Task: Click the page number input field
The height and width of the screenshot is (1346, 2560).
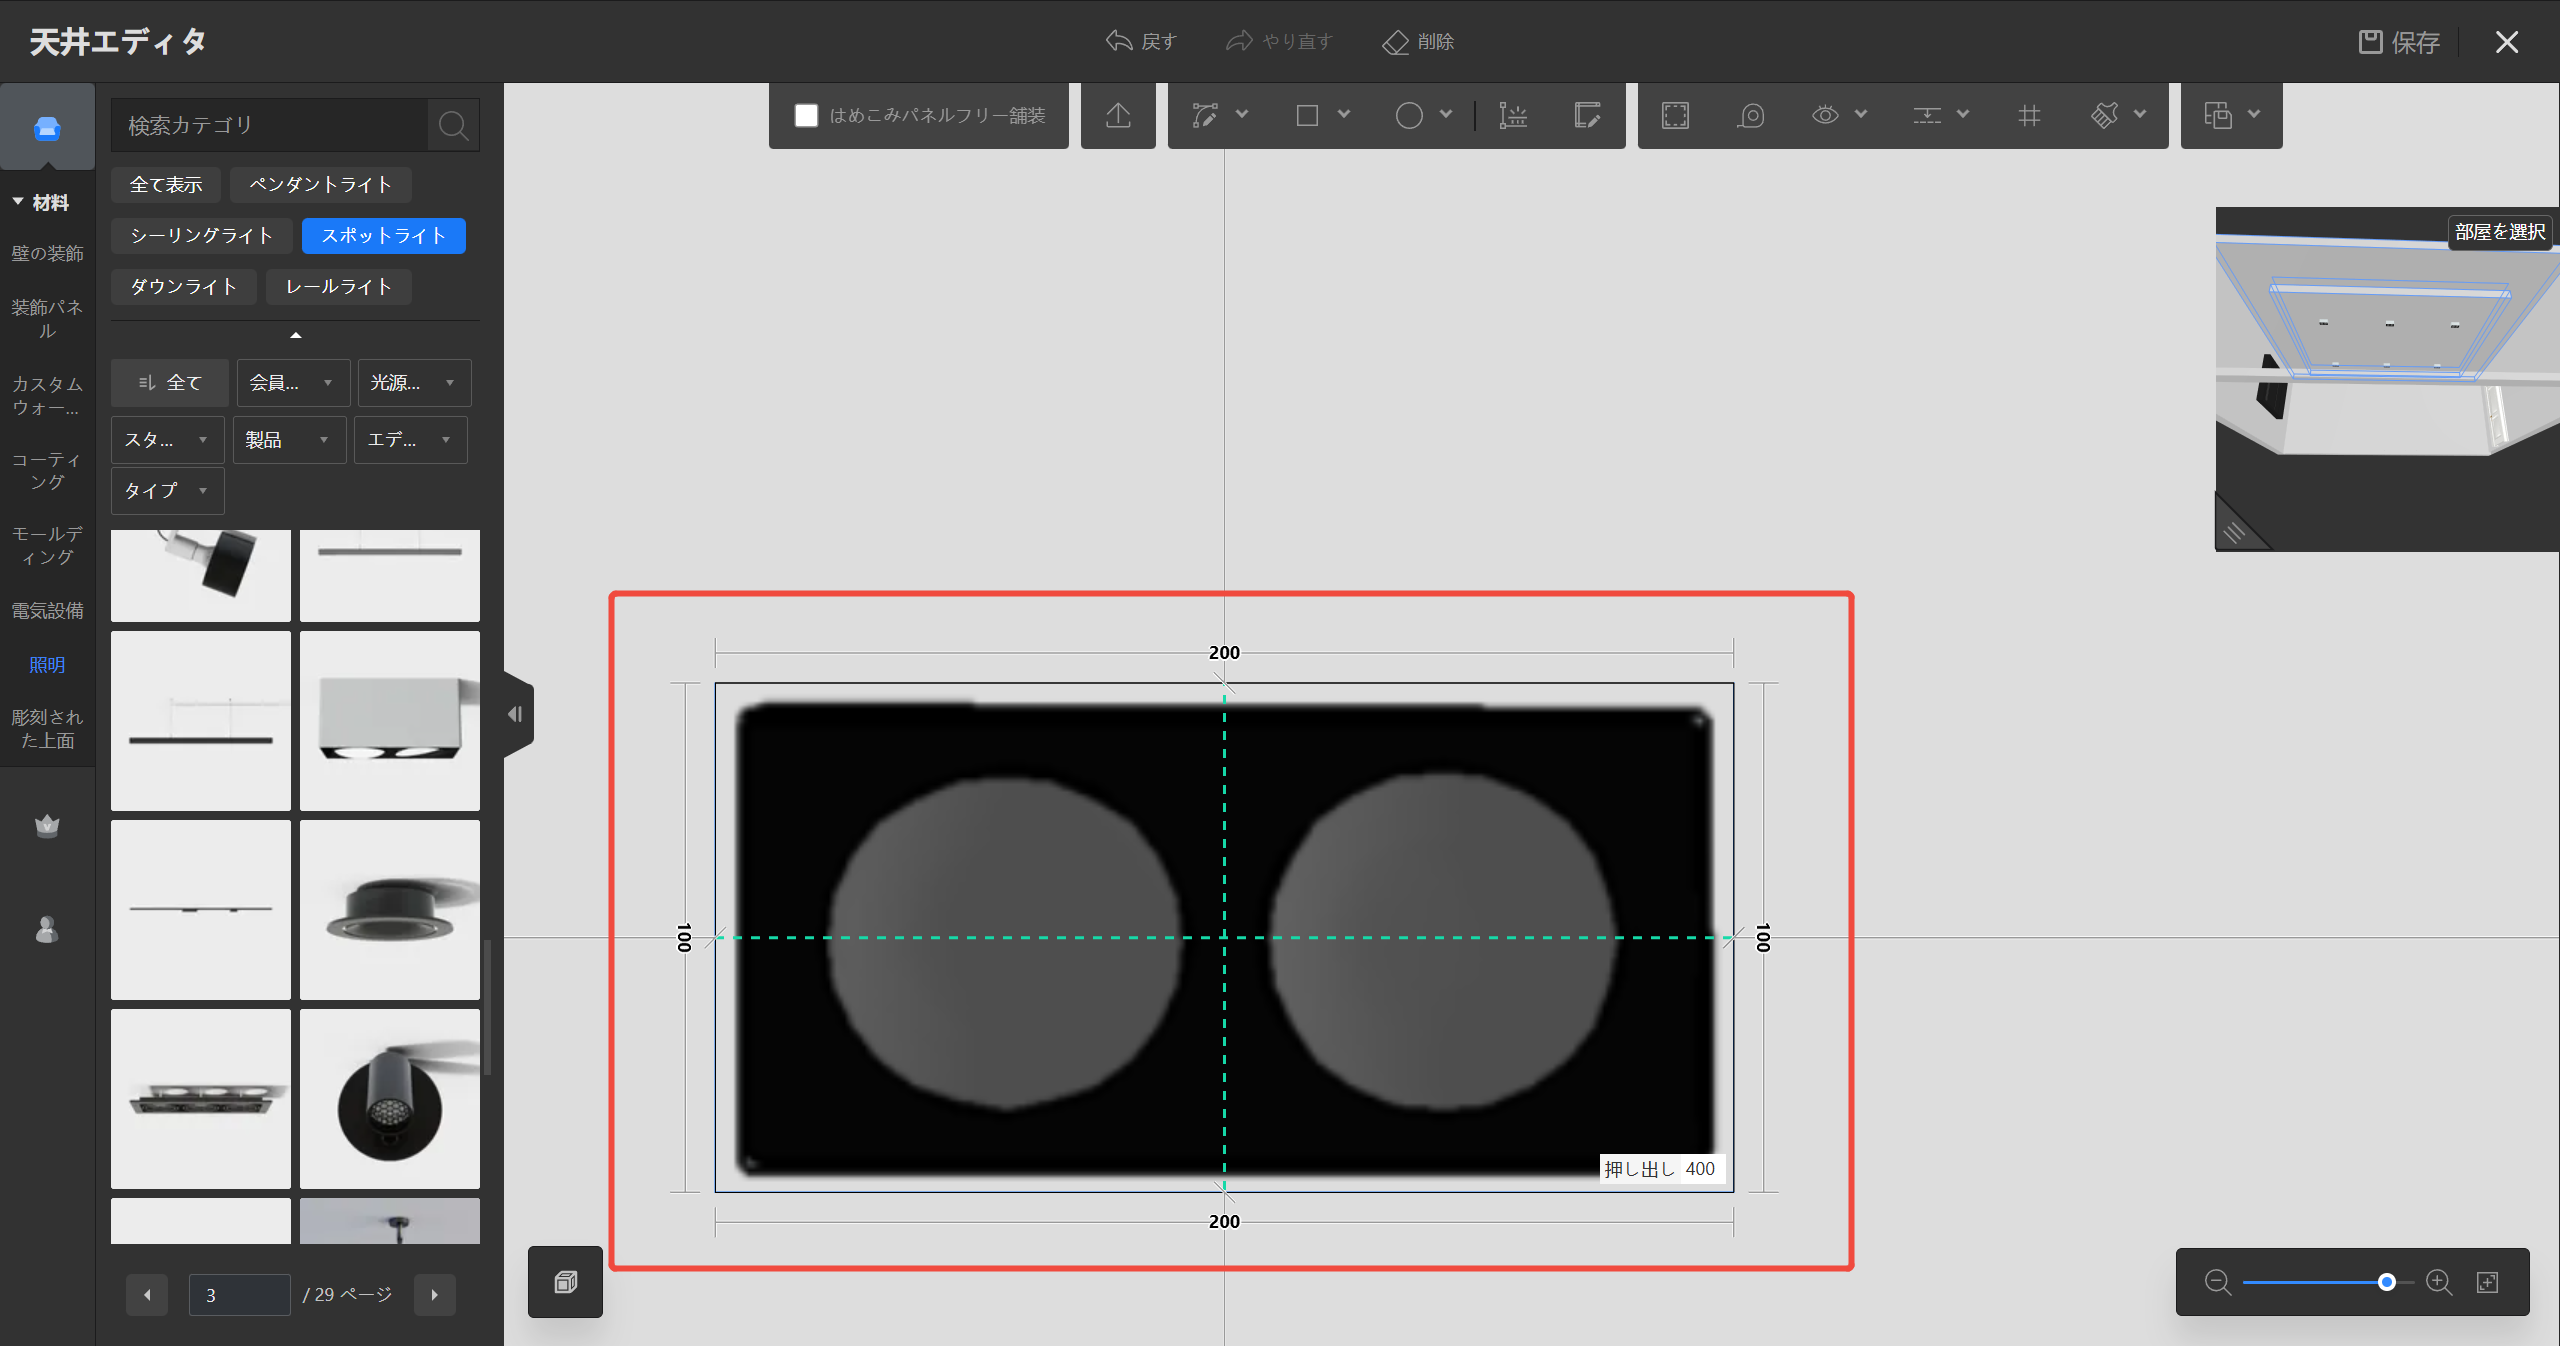Action: point(240,1295)
